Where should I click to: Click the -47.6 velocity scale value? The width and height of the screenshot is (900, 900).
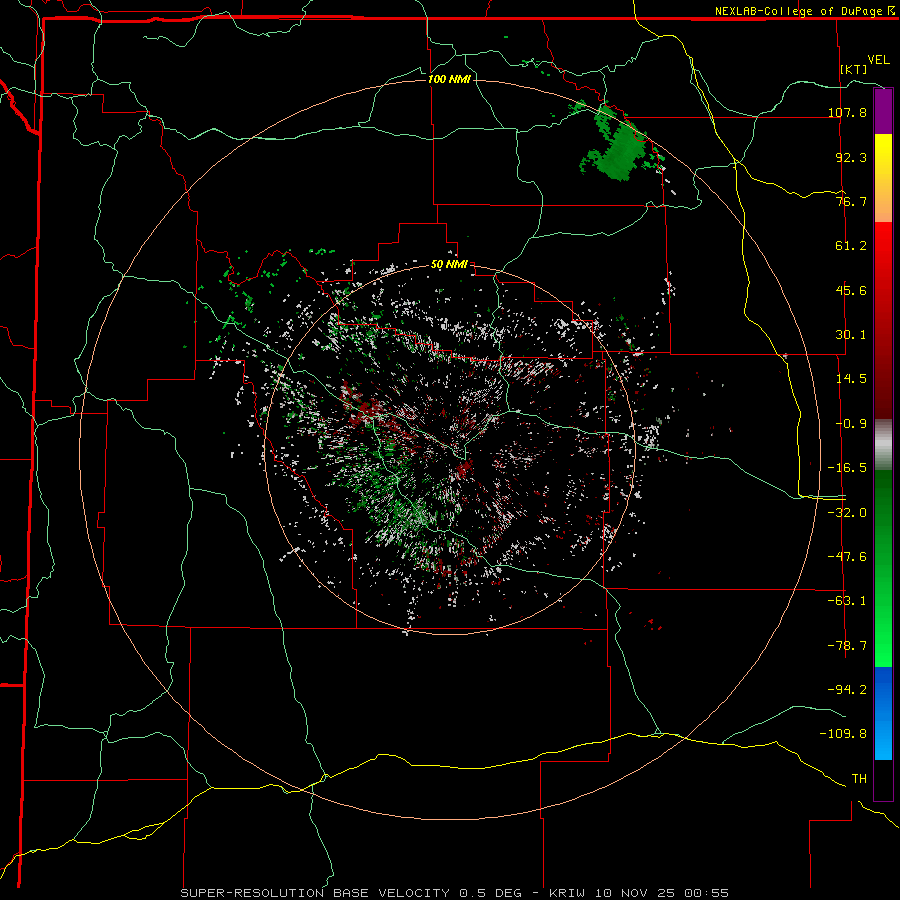(x=847, y=557)
